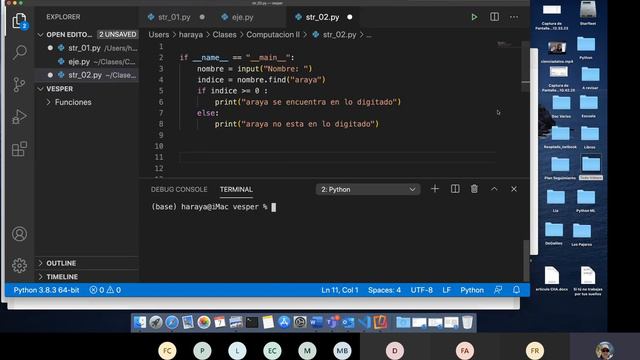Maximize the panel with the up chevron
The image size is (640, 360).
494,189
